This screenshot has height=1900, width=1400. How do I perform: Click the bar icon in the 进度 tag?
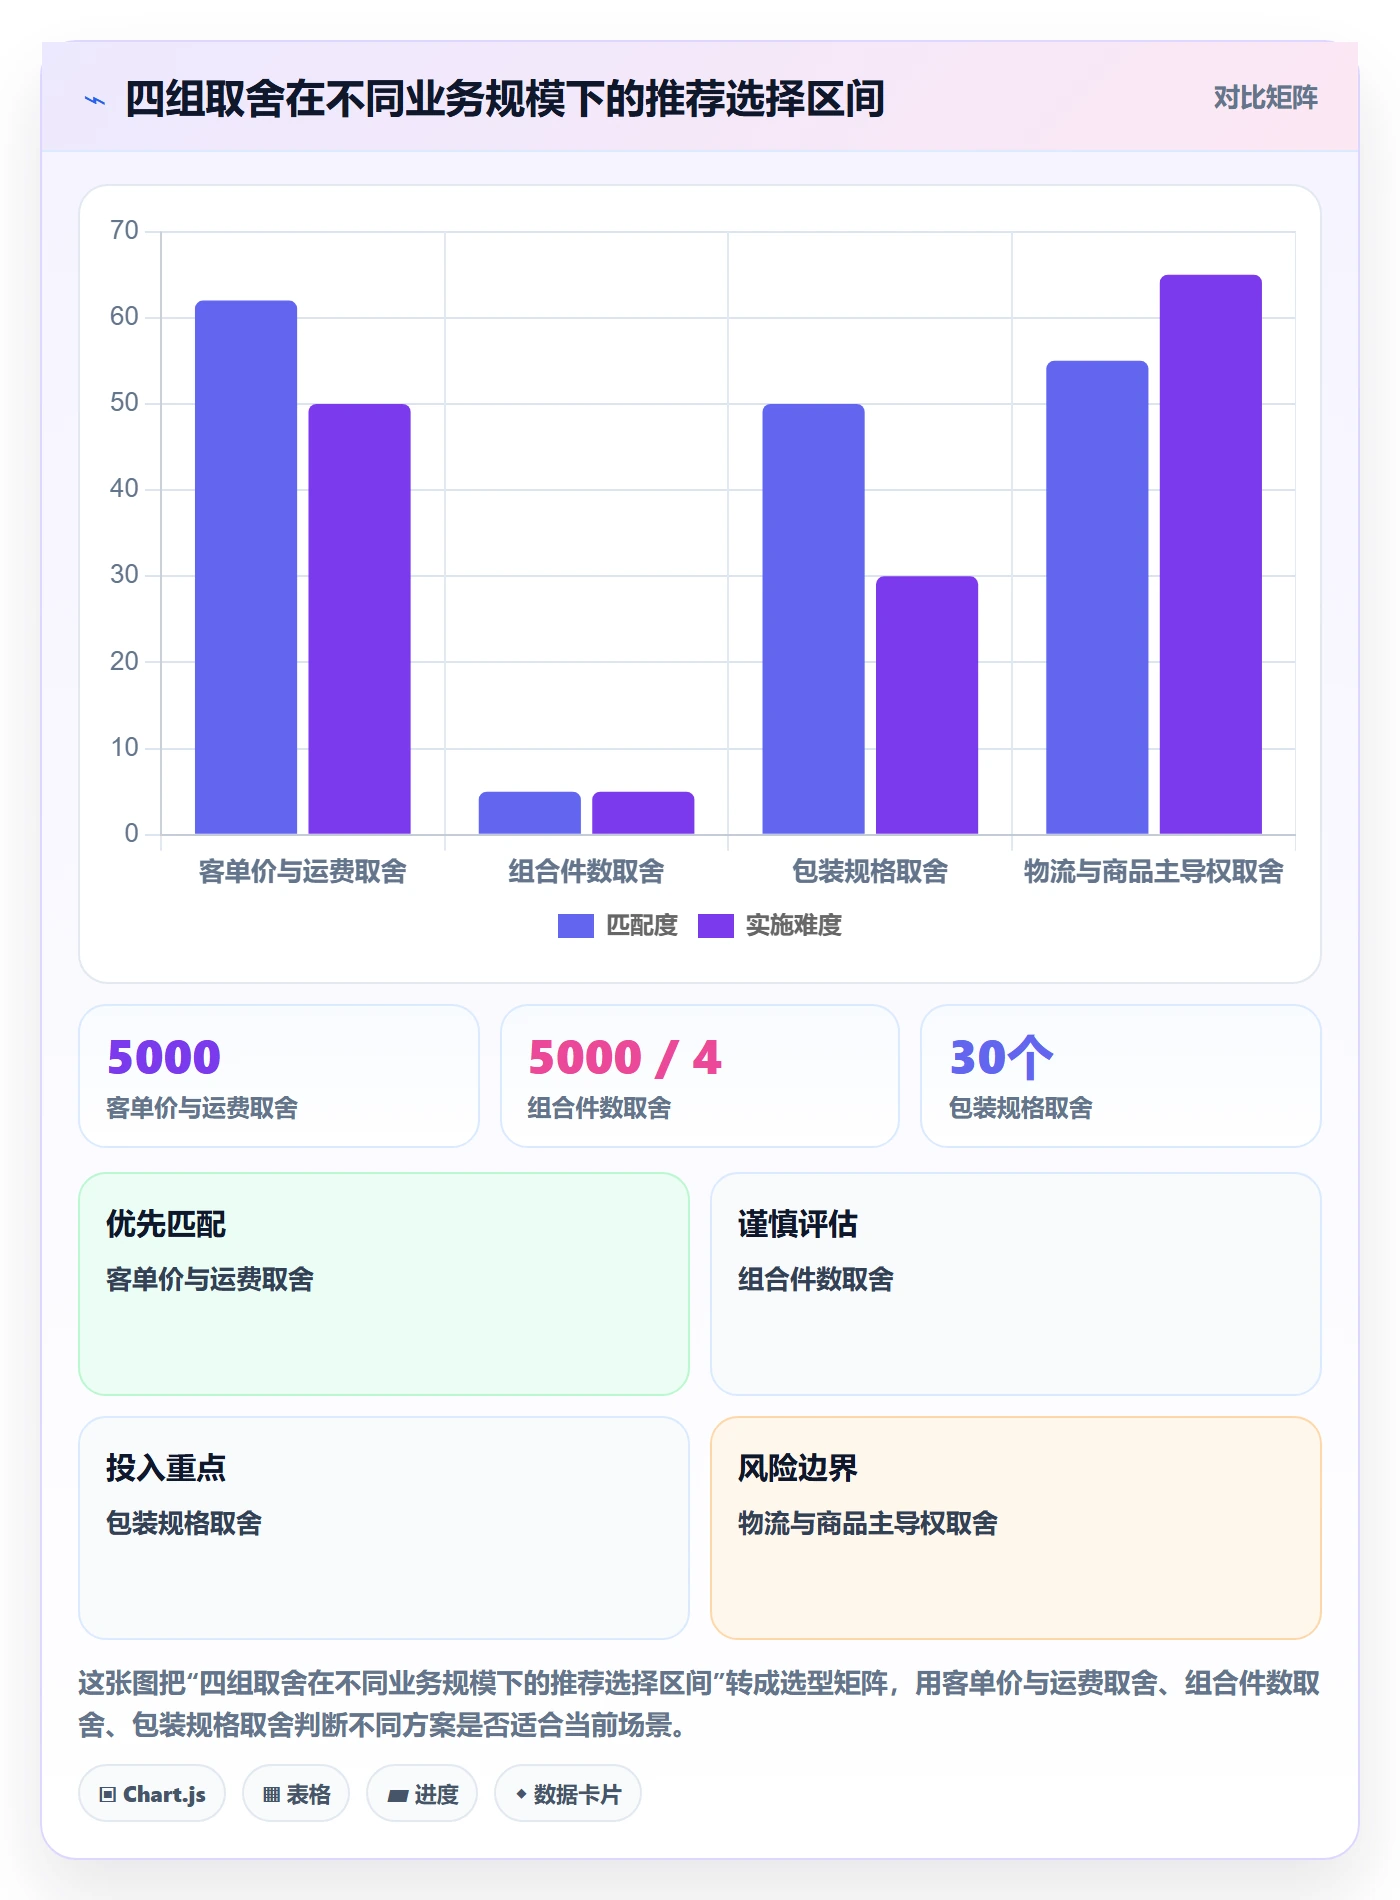pyautogui.click(x=398, y=1796)
